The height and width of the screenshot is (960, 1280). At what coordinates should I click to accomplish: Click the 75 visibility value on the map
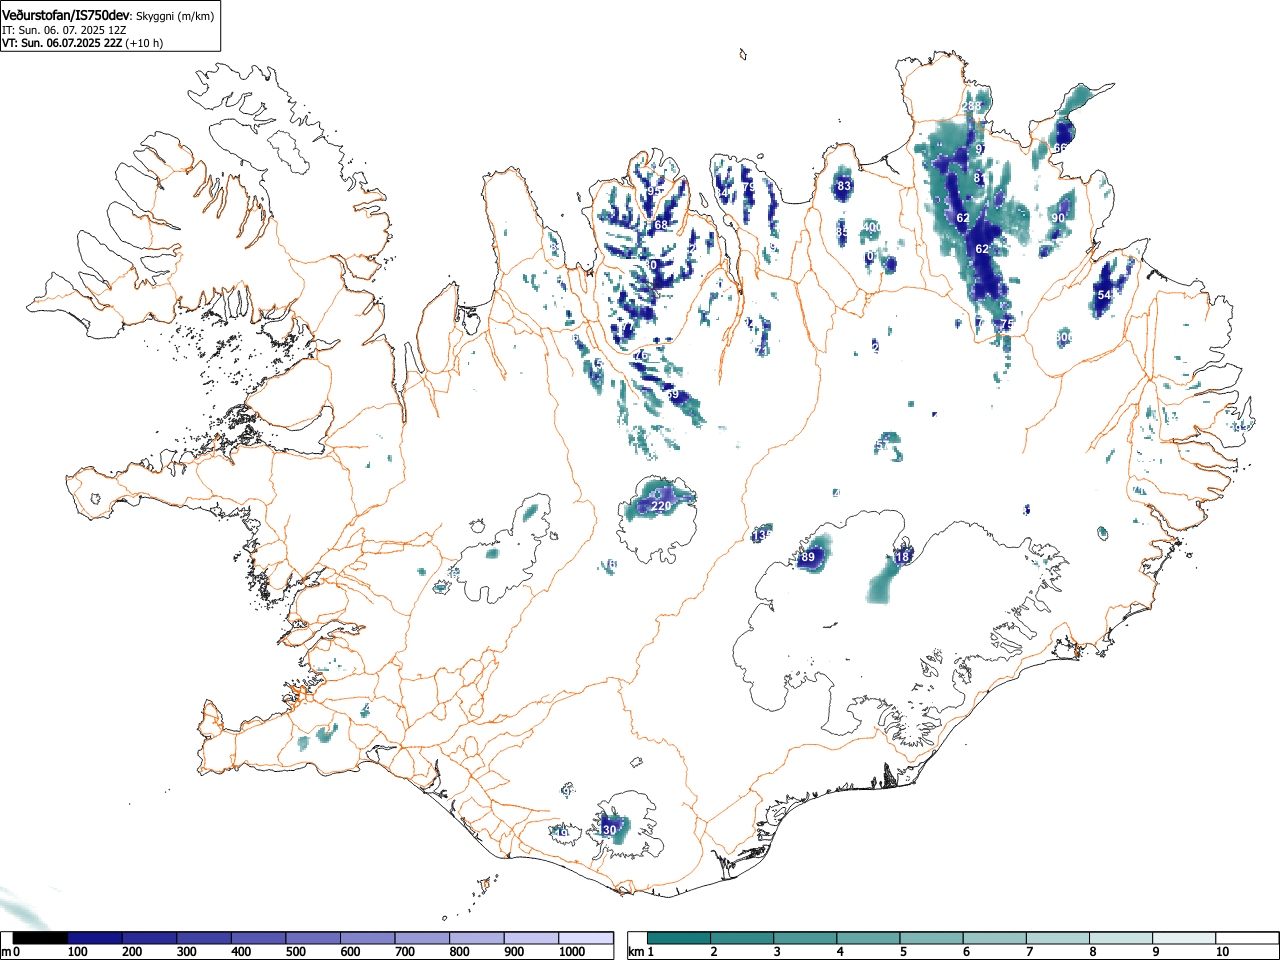(x=1007, y=324)
